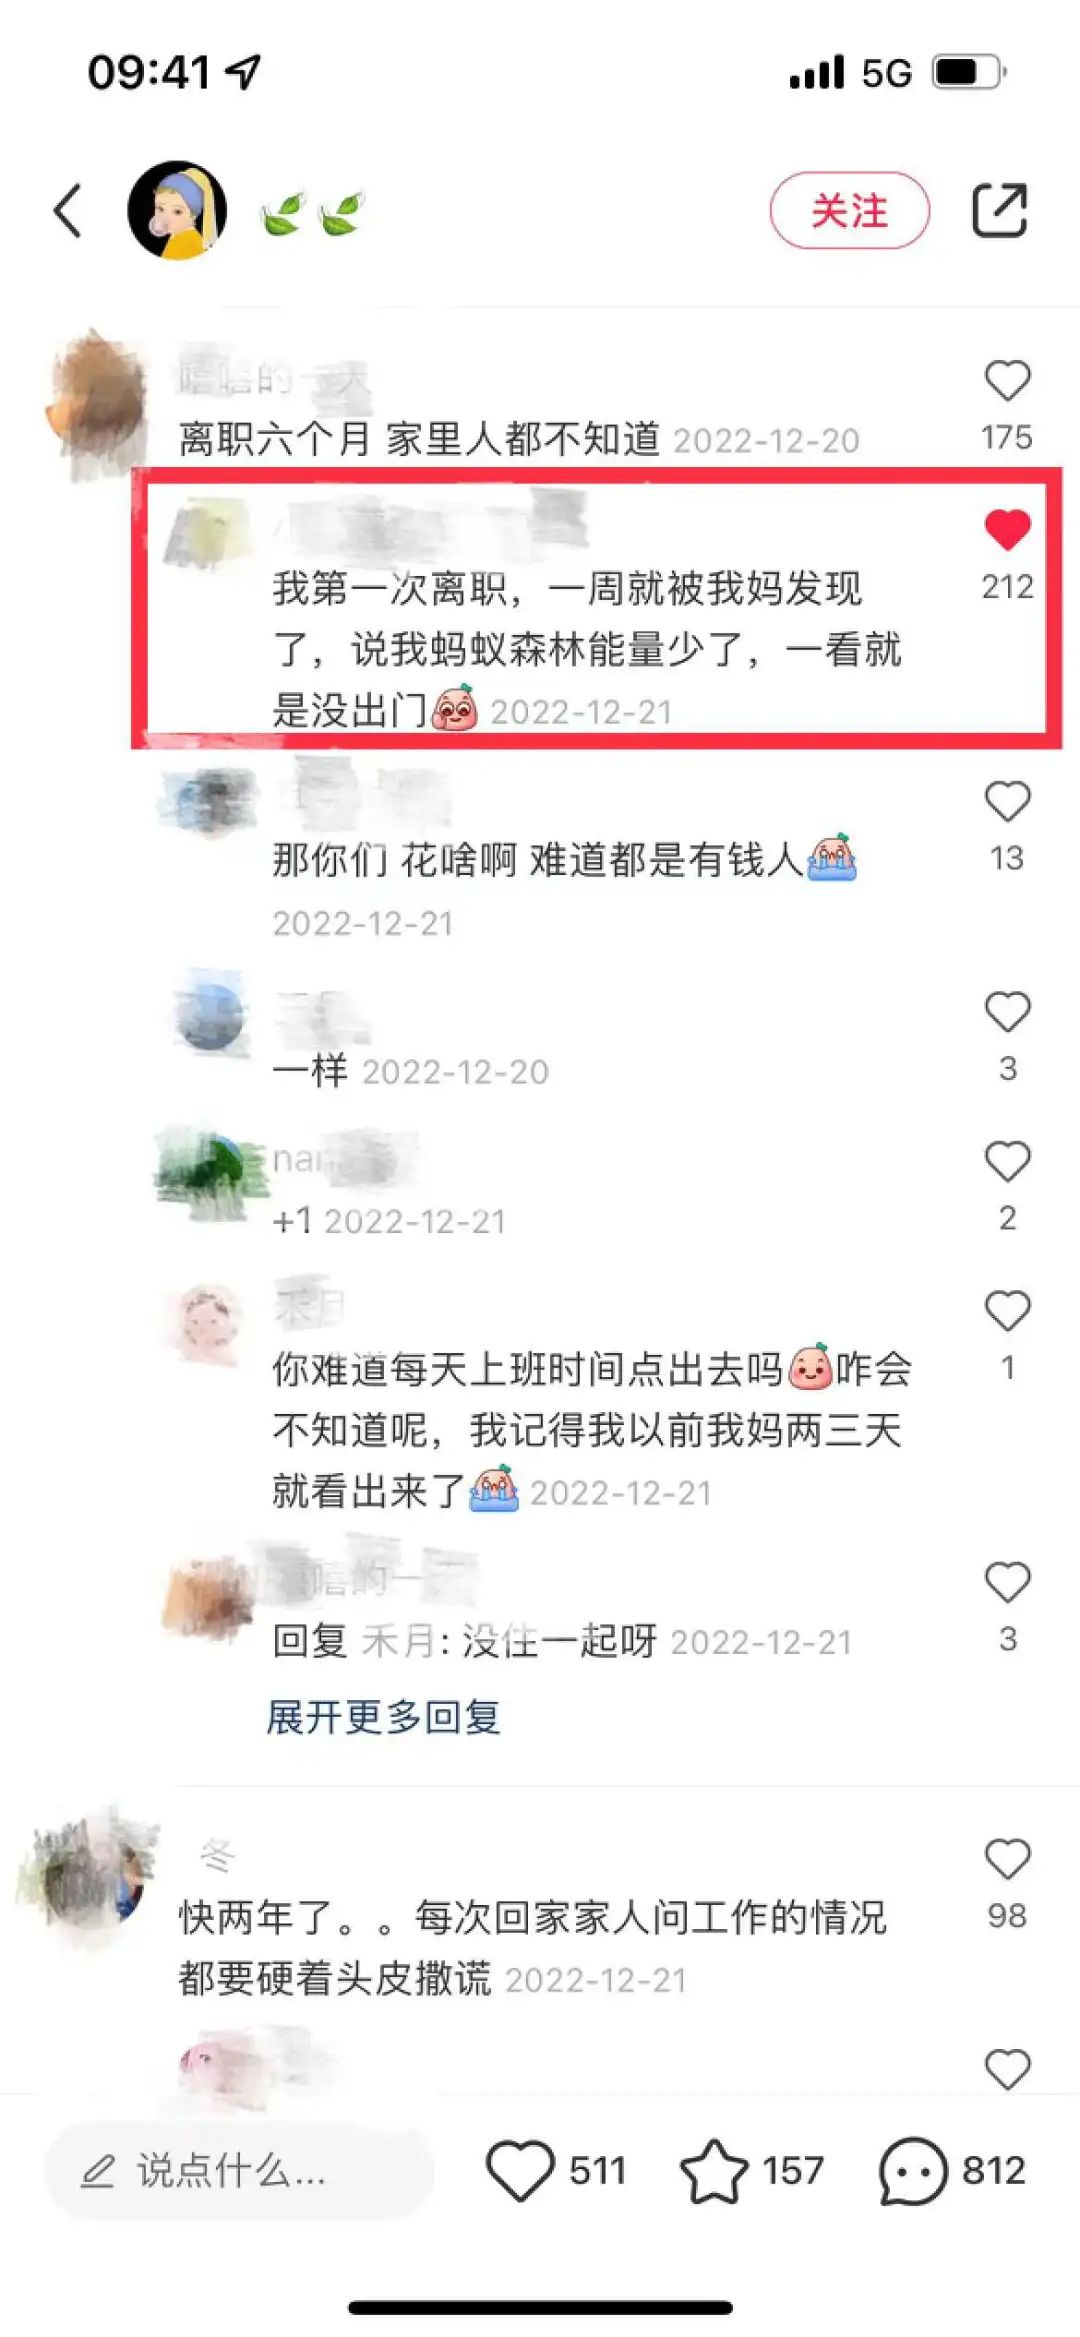Tap the comment starting 快两年了
The height and width of the screenshot is (2337, 1080).
tap(532, 1947)
